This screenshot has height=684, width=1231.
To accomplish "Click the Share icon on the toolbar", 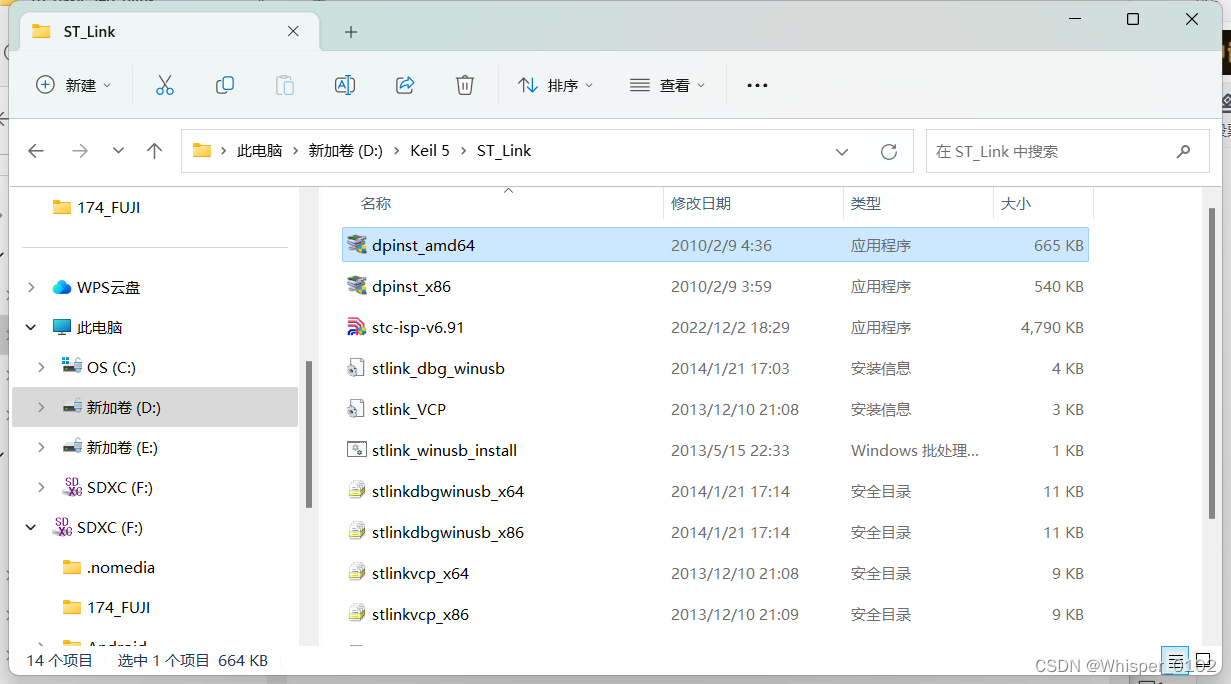I will pyautogui.click(x=405, y=85).
